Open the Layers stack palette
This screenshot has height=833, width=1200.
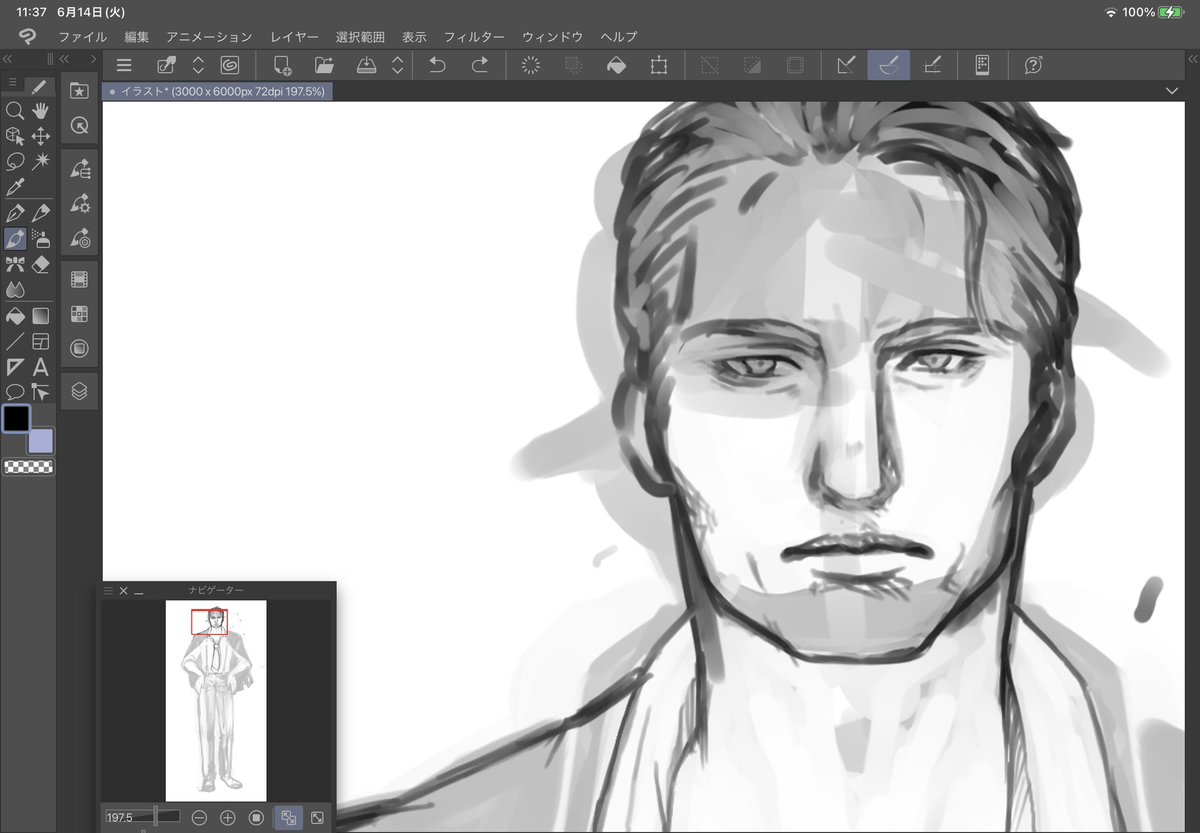click(x=79, y=391)
